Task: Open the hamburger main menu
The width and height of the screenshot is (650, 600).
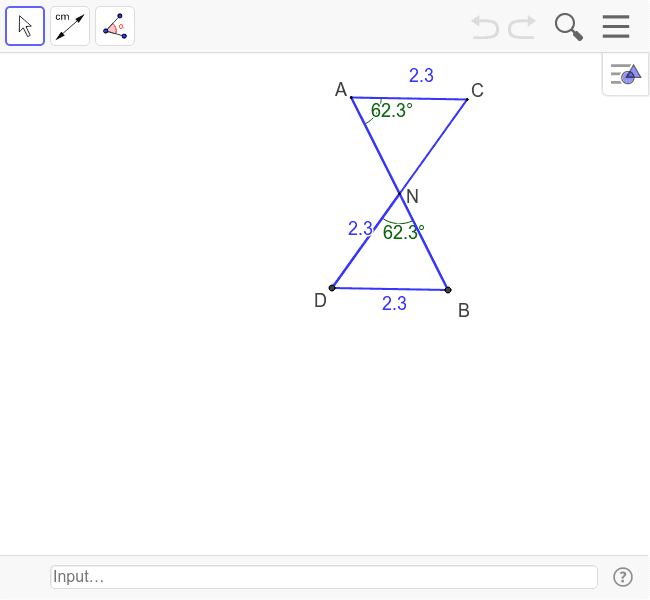Action: point(616,27)
